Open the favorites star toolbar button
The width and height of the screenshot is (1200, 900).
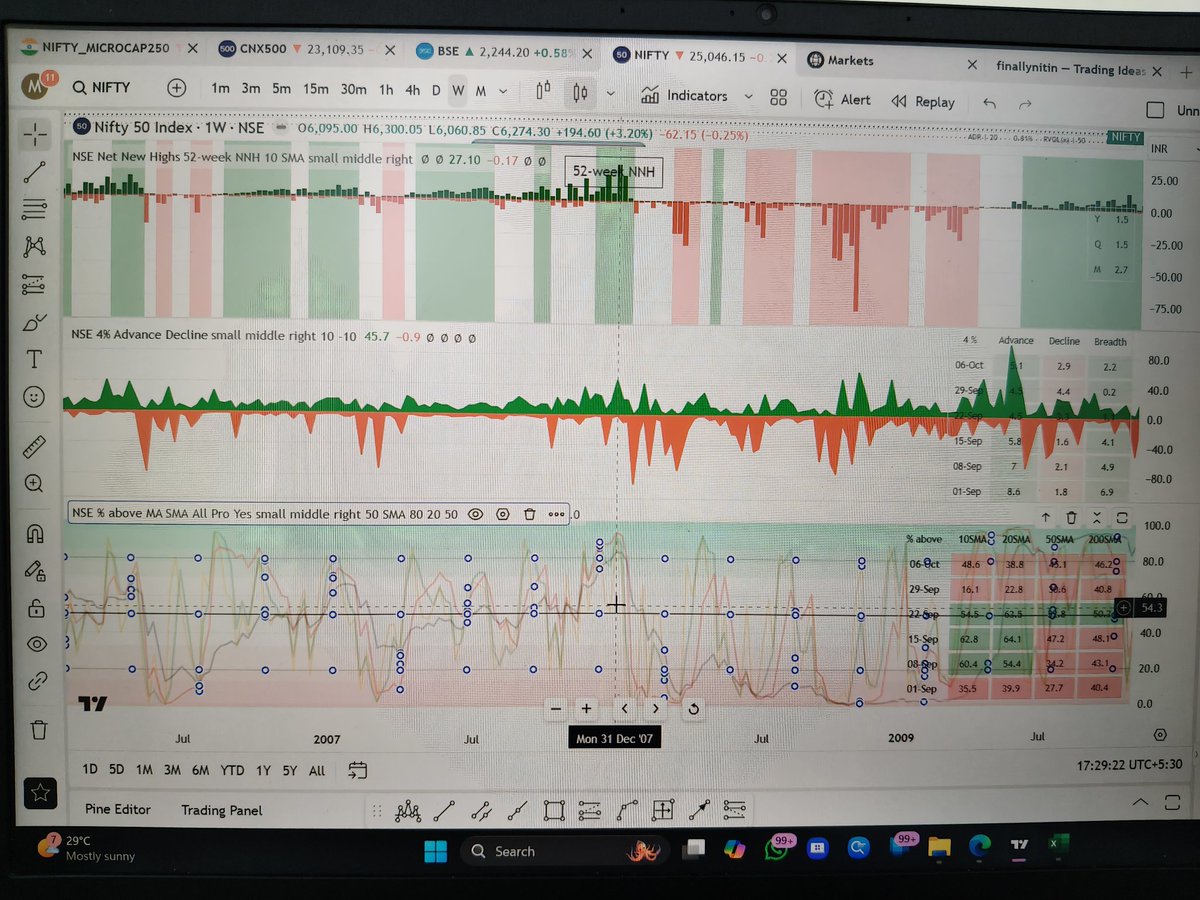click(x=40, y=794)
